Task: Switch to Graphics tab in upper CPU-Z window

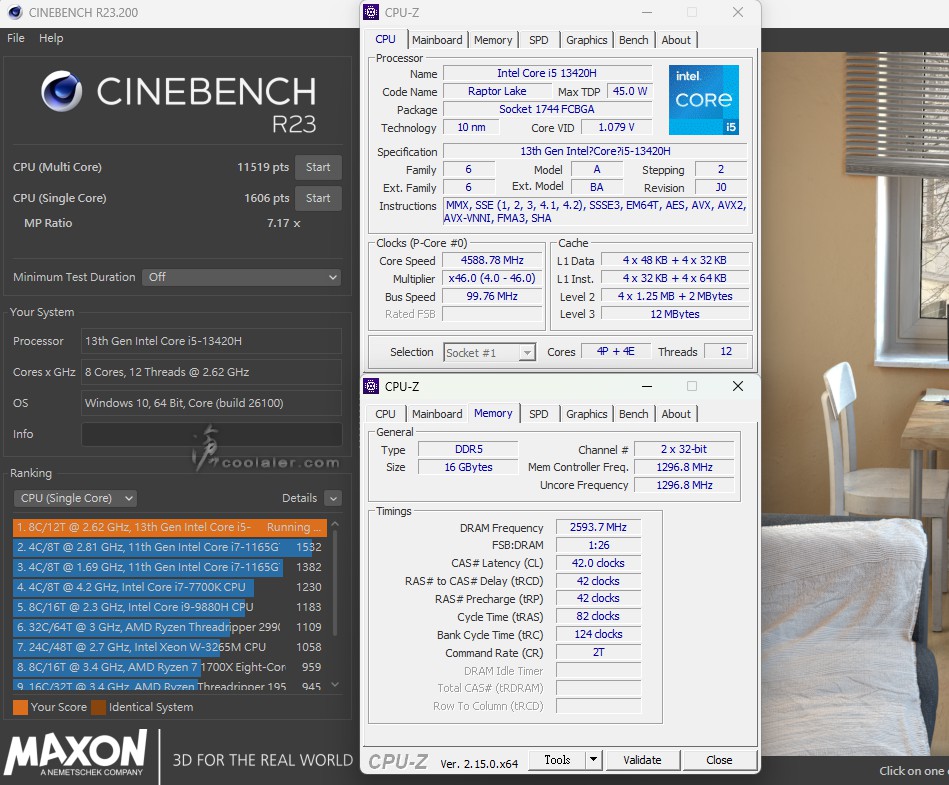Action: click(586, 40)
